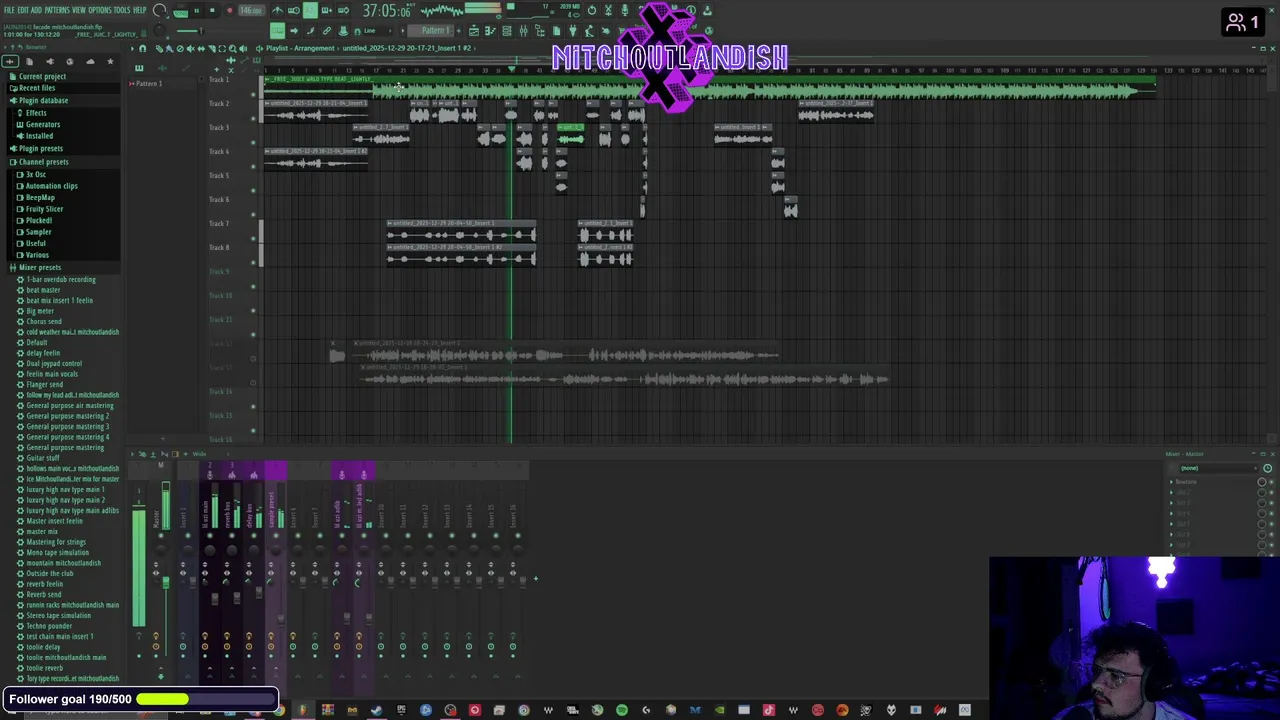Mute Track 5 with its green dot
This screenshot has width=1280, height=720.
[x=253, y=190]
